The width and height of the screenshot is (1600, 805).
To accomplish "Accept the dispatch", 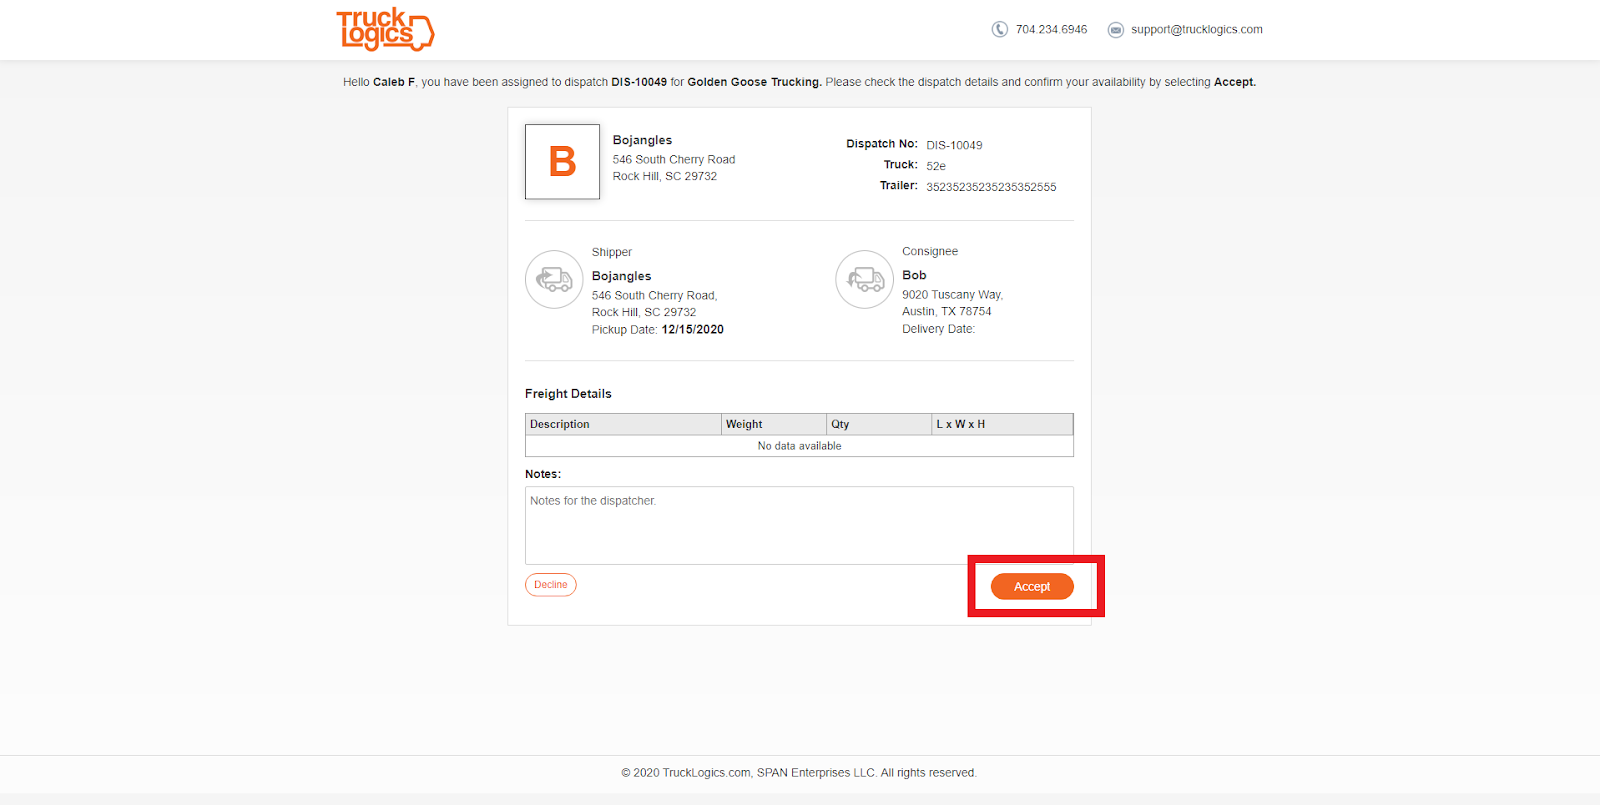I will (1032, 587).
